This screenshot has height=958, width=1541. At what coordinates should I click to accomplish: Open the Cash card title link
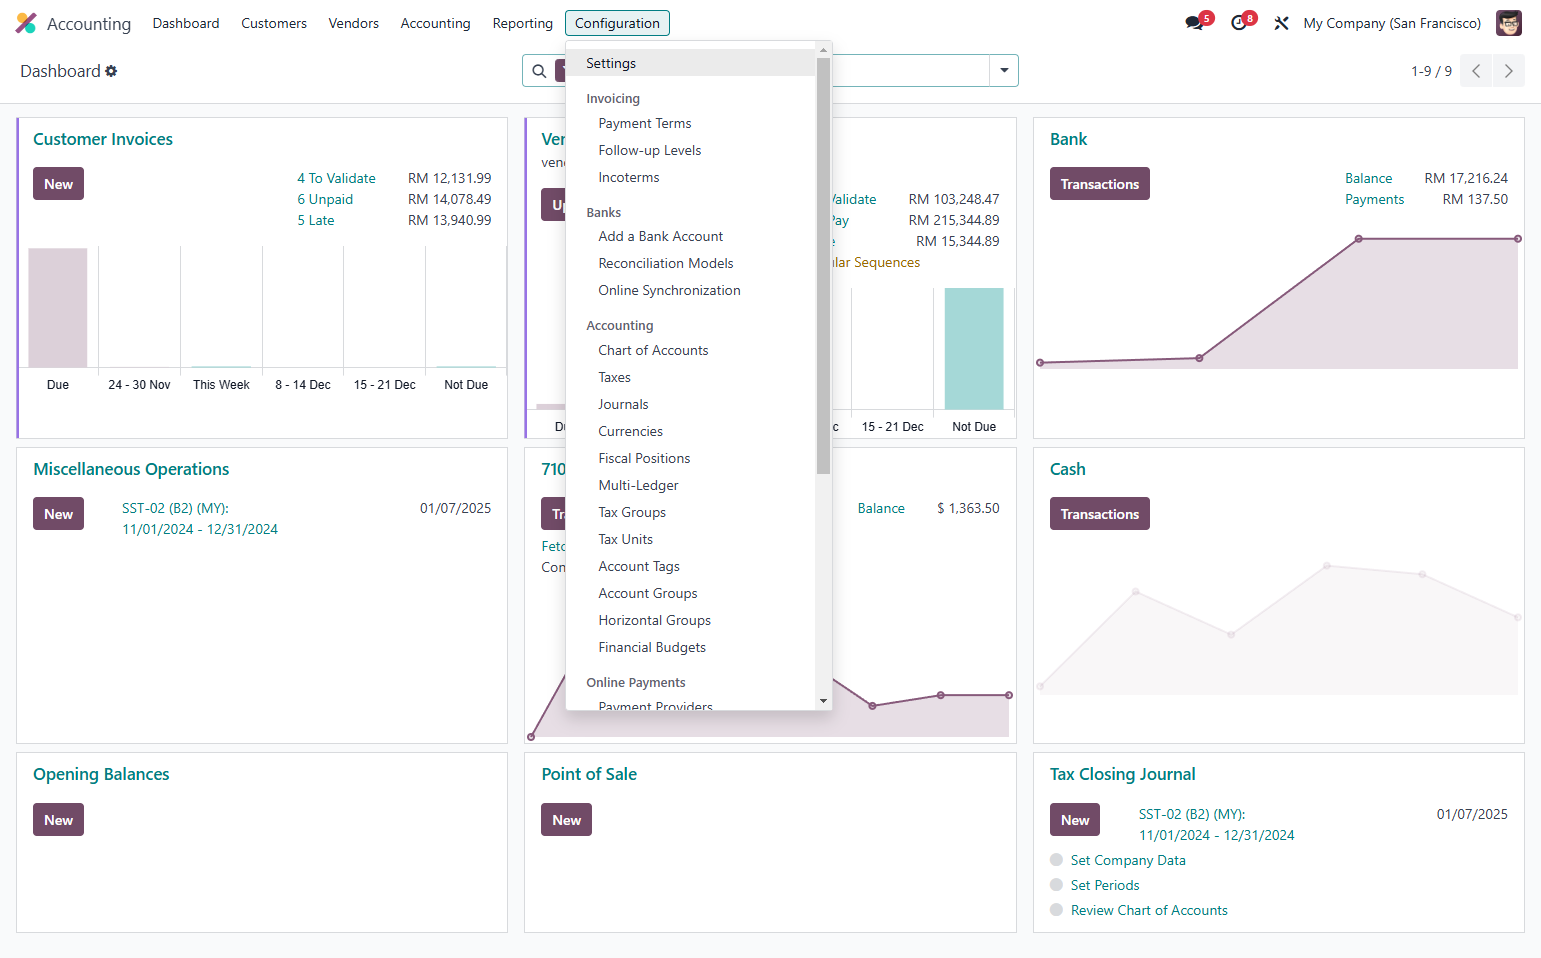tap(1067, 469)
